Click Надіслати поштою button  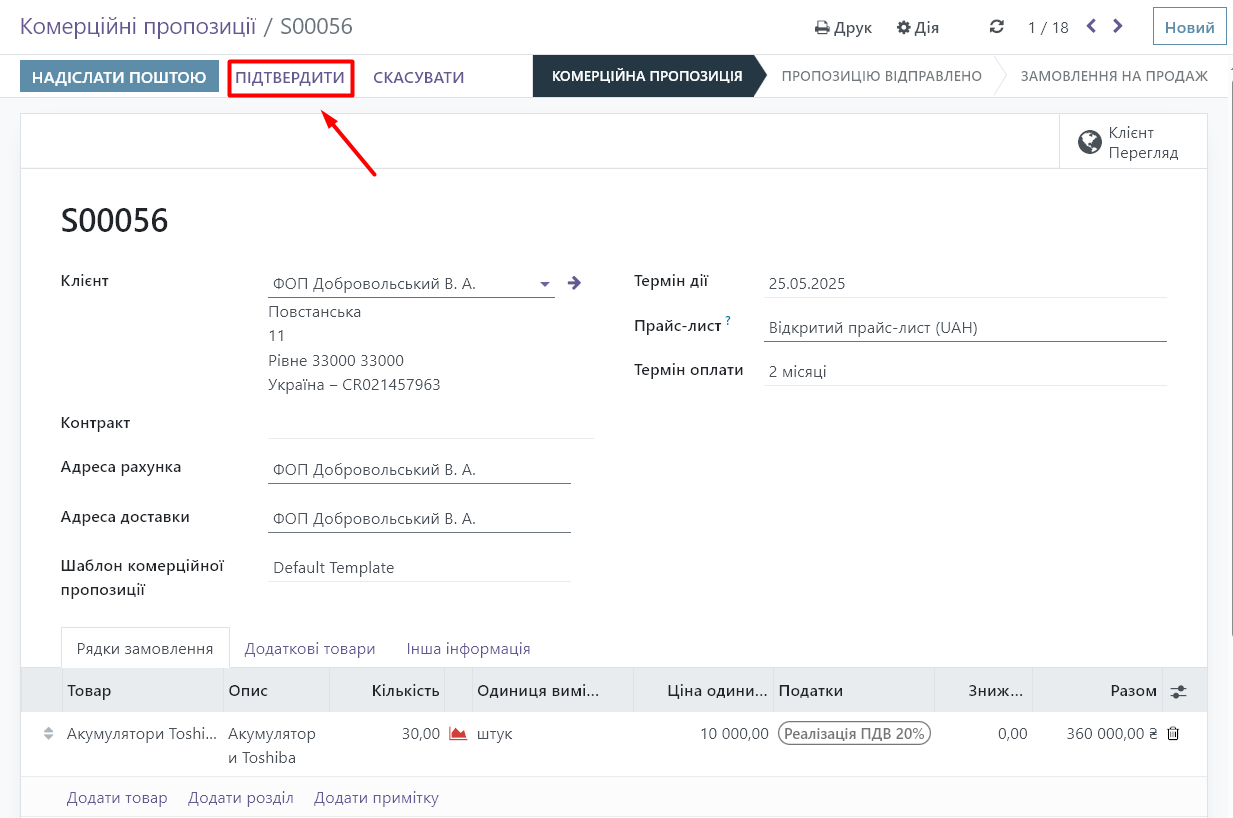point(119,77)
